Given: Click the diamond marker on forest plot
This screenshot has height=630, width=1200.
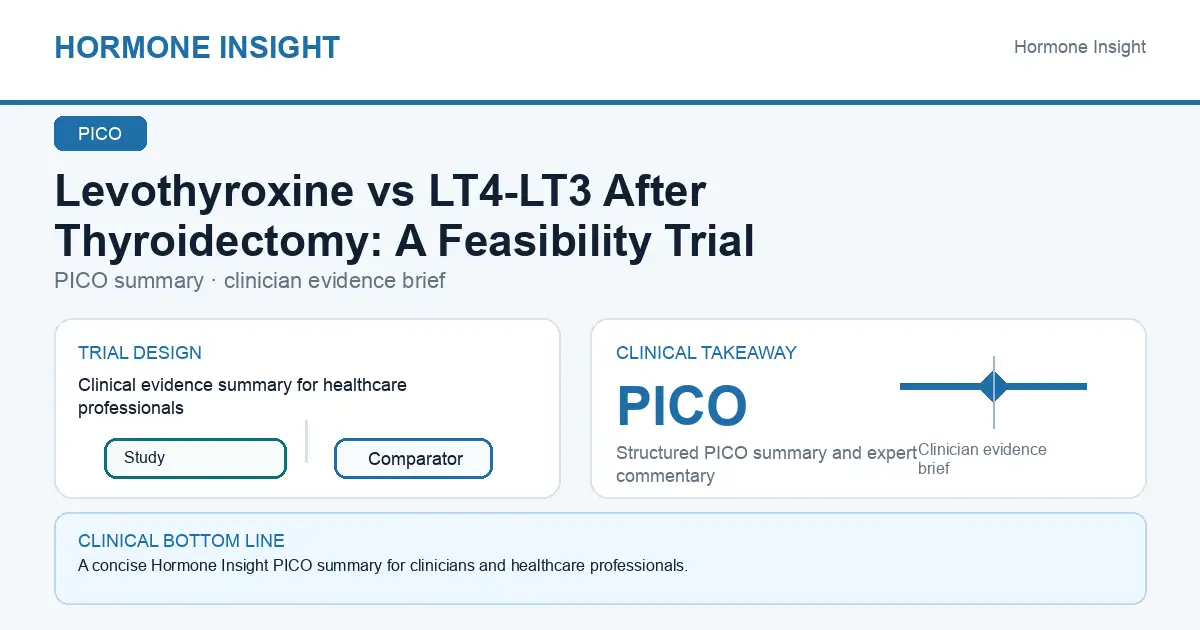Looking at the screenshot, I should coord(994,386).
